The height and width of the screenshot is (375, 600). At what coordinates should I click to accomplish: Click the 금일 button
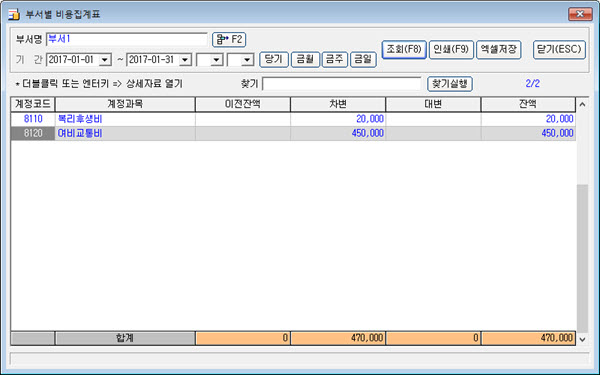pyautogui.click(x=363, y=59)
